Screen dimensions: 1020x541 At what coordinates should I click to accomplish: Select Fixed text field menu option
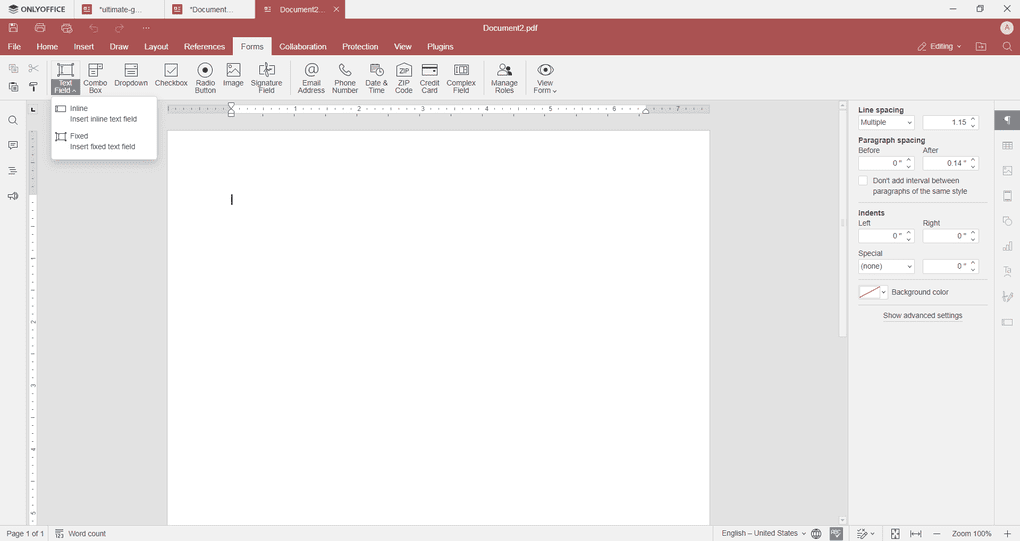click(104, 141)
